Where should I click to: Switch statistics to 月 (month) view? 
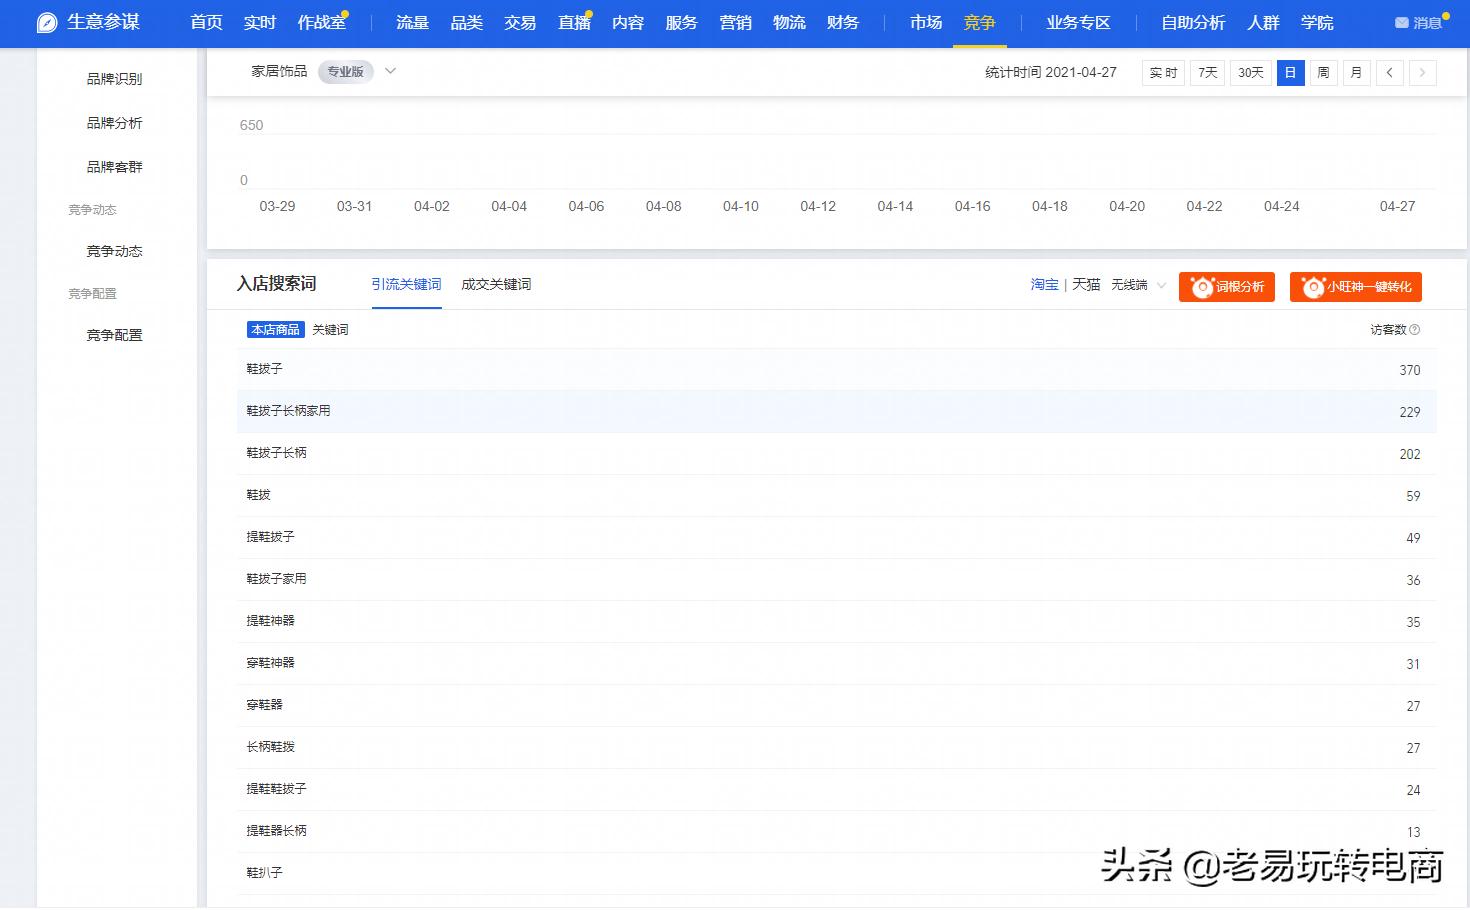1355,72
